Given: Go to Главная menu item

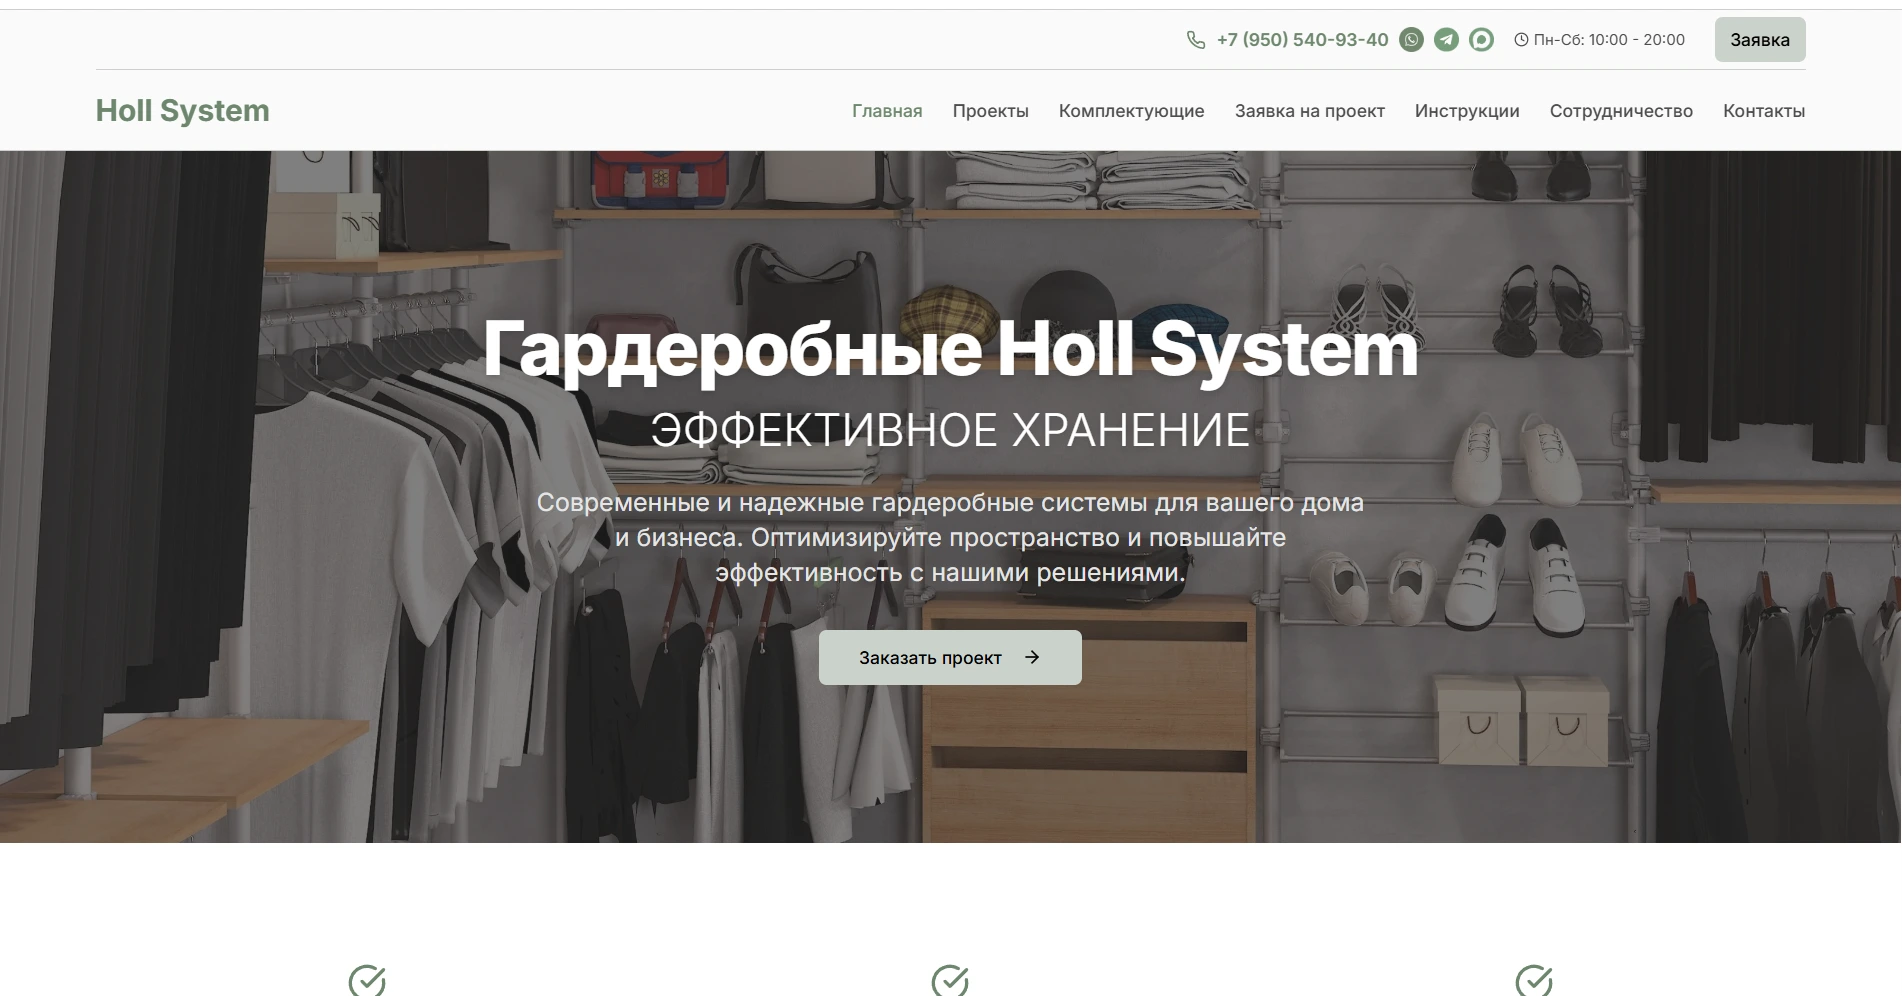Looking at the screenshot, I should [x=887, y=111].
